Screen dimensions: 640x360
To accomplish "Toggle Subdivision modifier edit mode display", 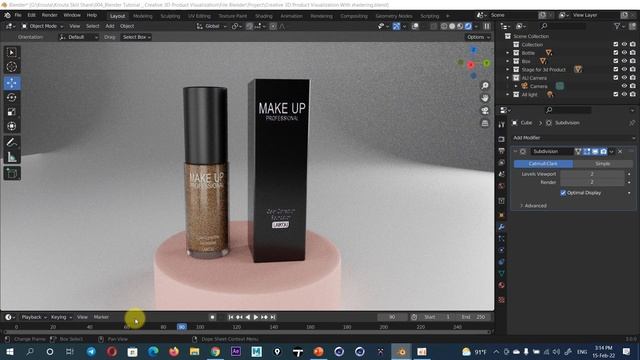I will pyautogui.click(x=587, y=151).
